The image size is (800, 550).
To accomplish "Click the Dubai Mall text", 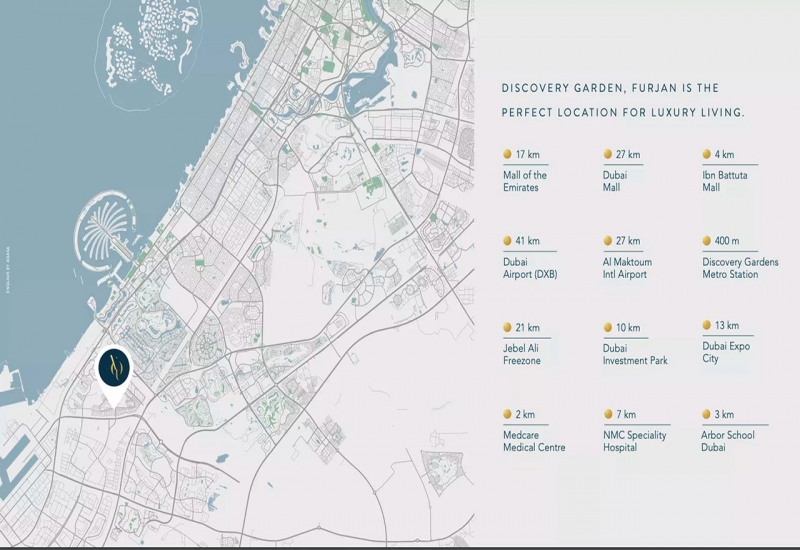I will 616,181.
